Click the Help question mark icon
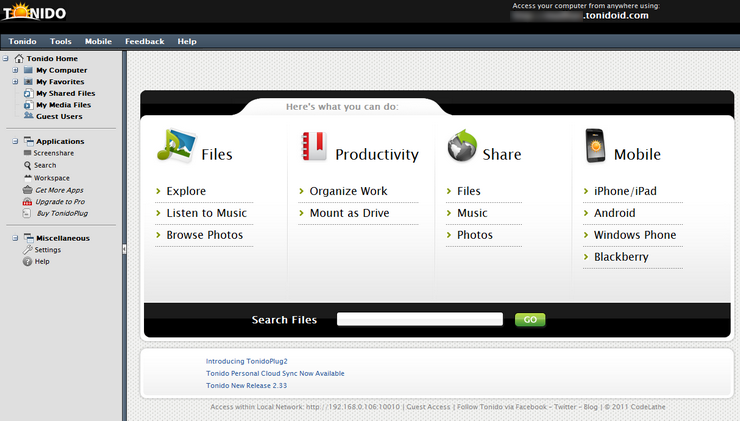The image size is (740, 421). pos(27,262)
